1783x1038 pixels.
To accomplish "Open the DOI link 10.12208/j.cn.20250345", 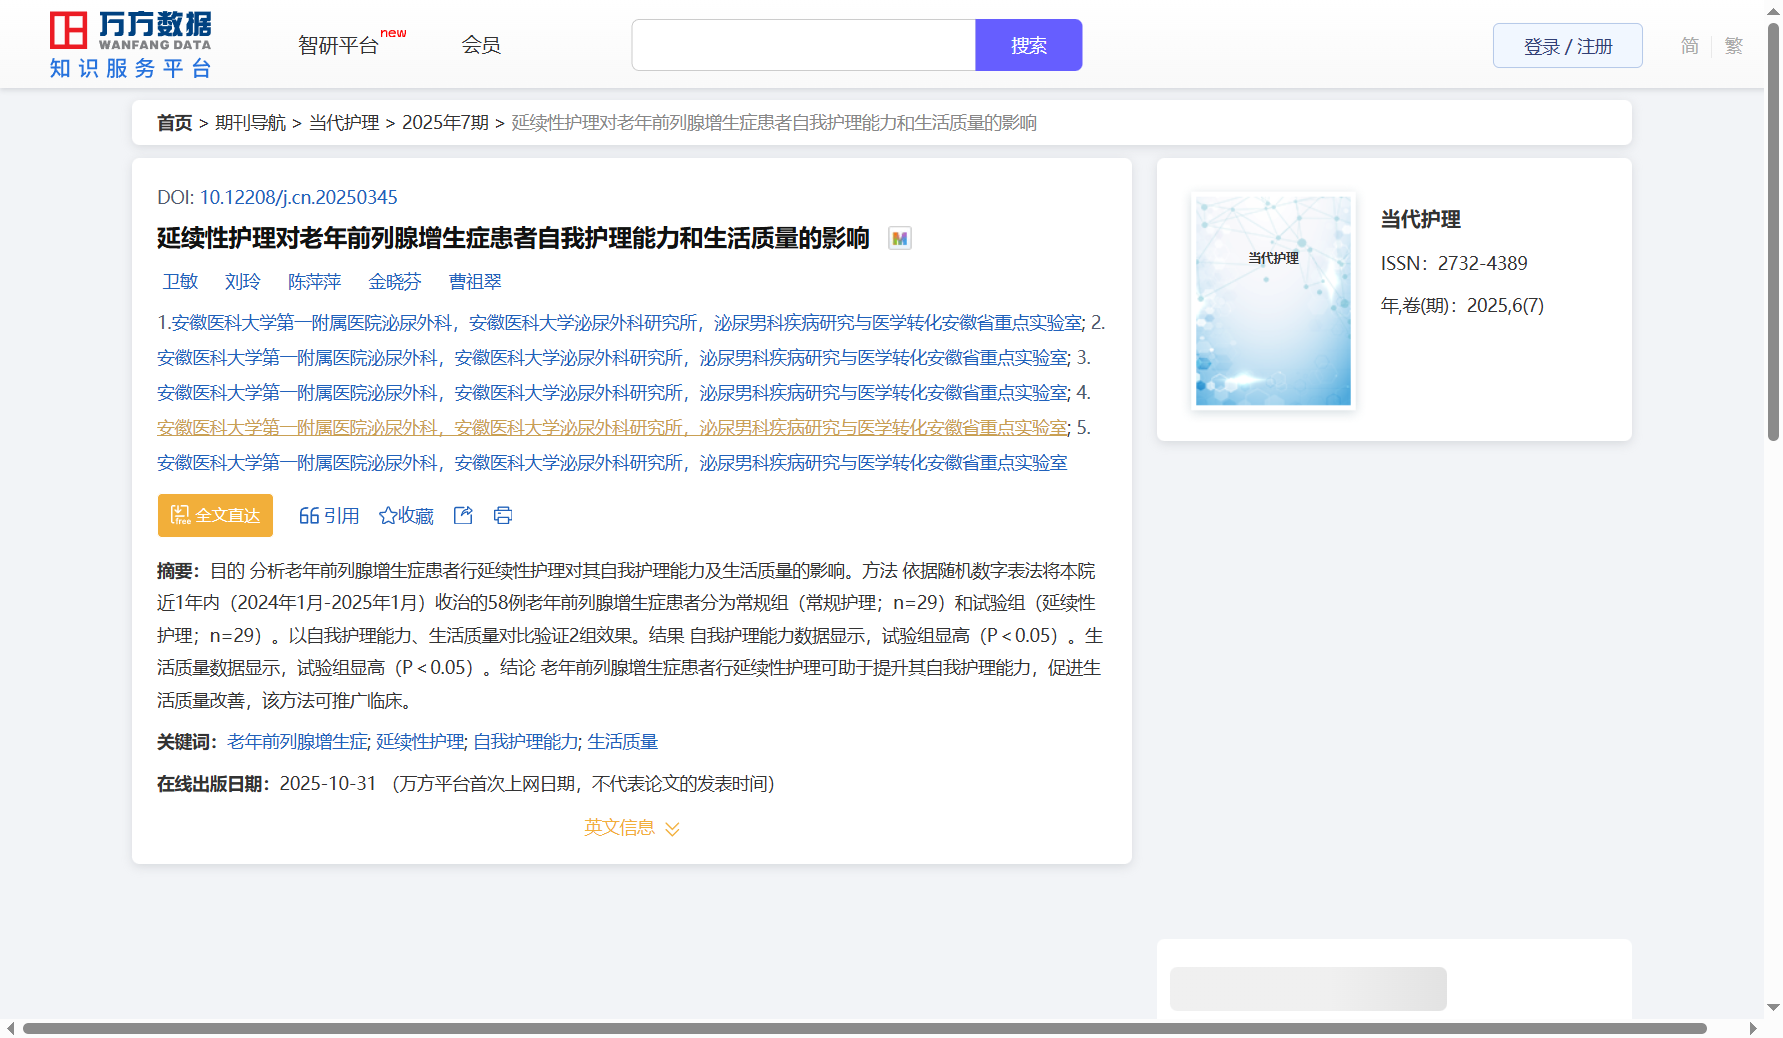I will pos(298,198).
